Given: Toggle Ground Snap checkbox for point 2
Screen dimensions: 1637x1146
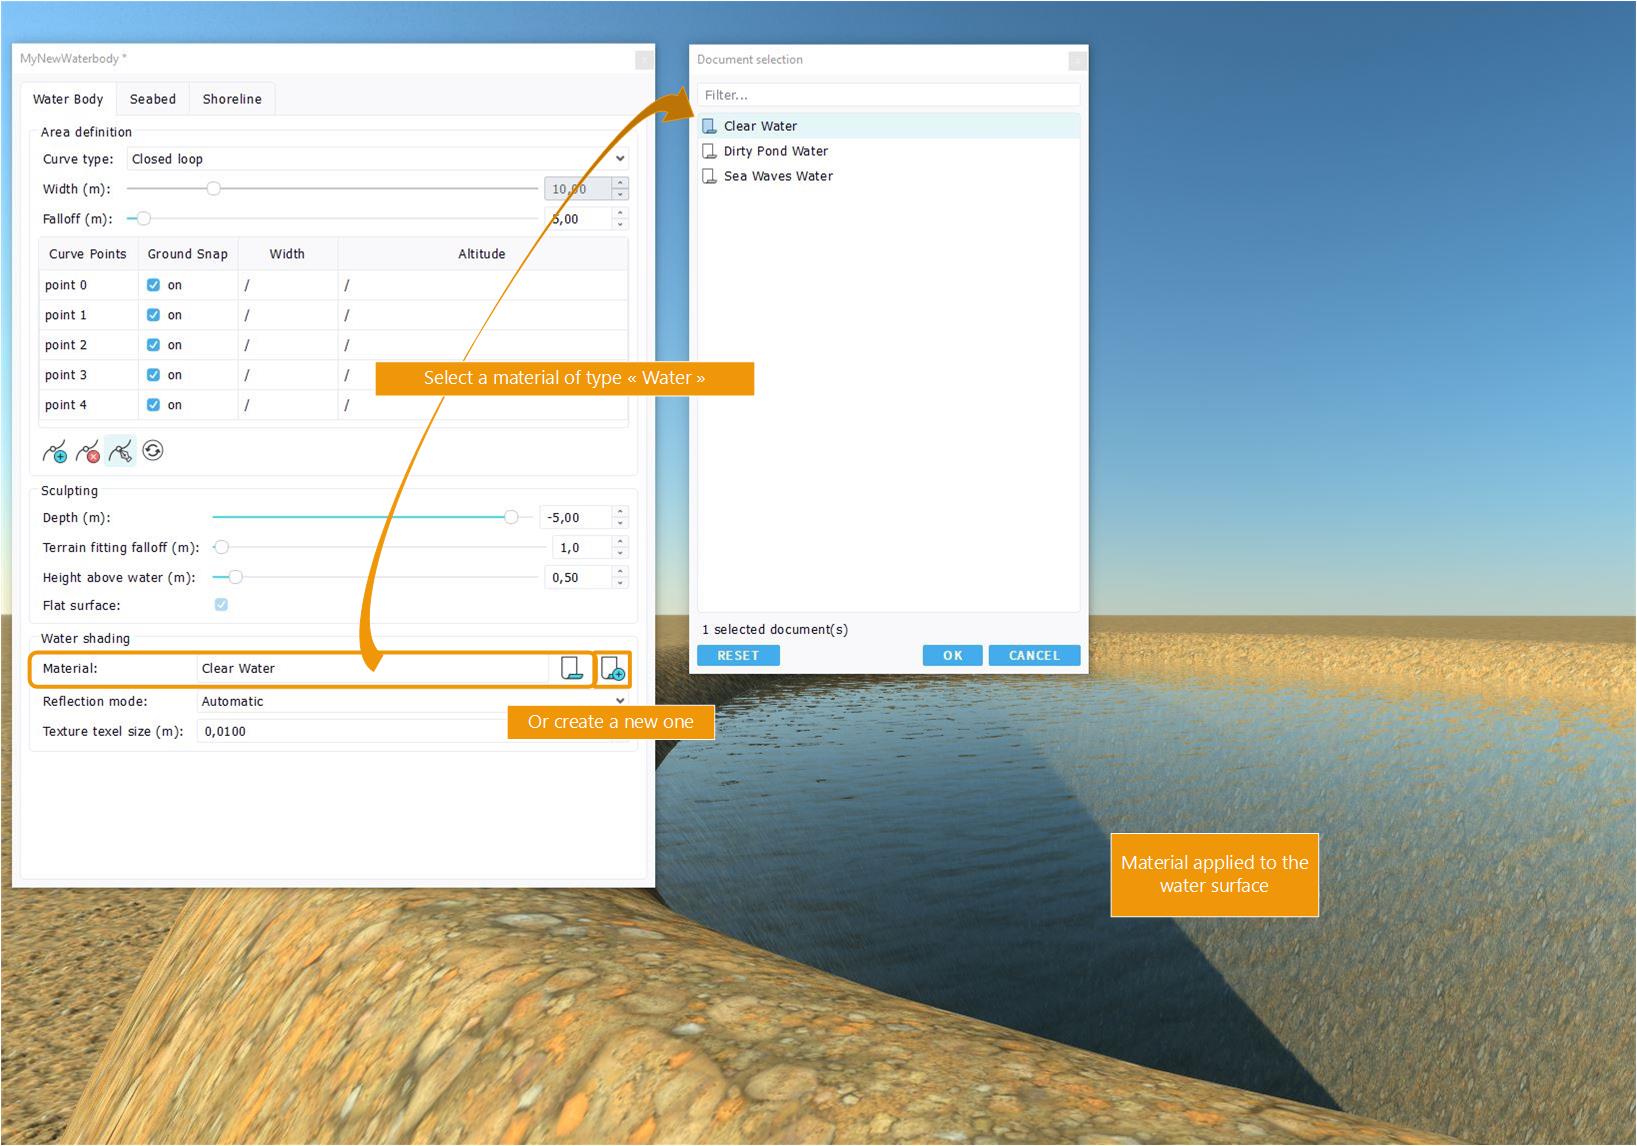Looking at the screenshot, I should coord(153,345).
